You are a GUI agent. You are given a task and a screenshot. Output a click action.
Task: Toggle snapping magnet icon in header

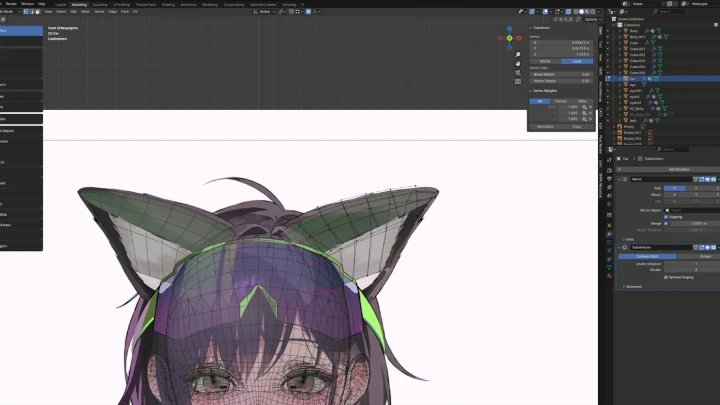(x=291, y=11)
